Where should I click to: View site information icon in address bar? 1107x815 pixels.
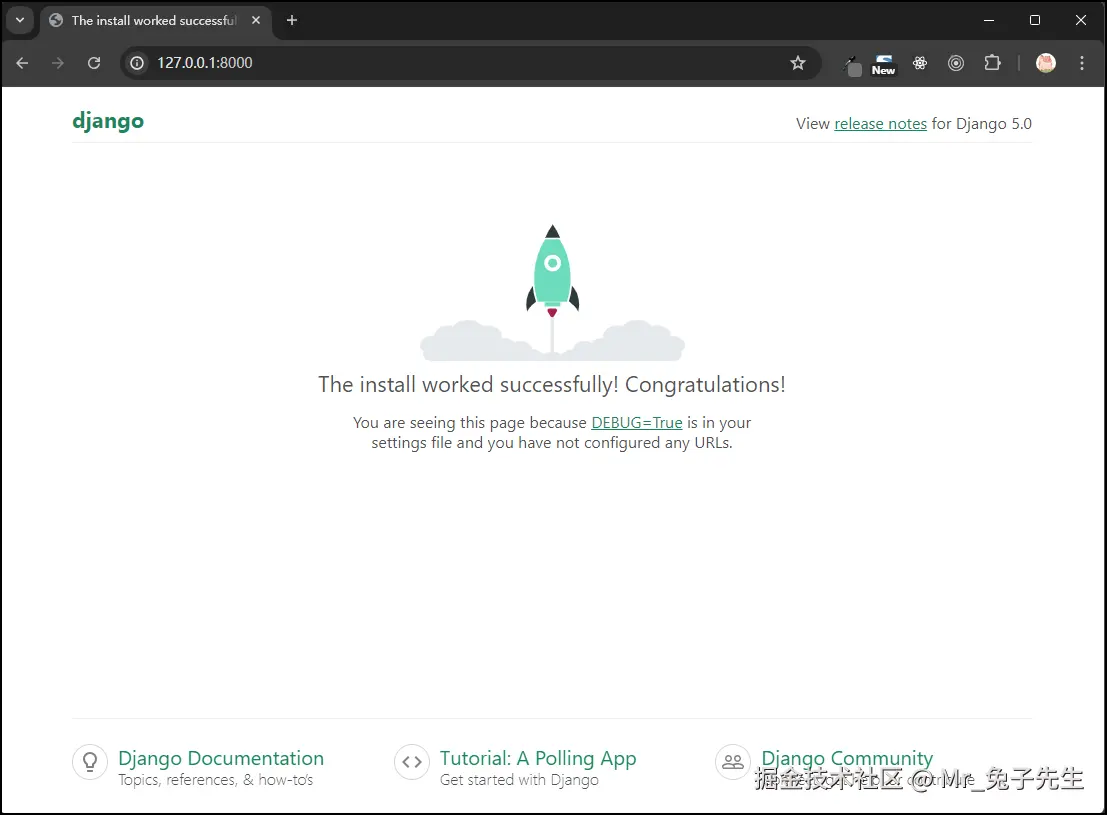(x=137, y=63)
